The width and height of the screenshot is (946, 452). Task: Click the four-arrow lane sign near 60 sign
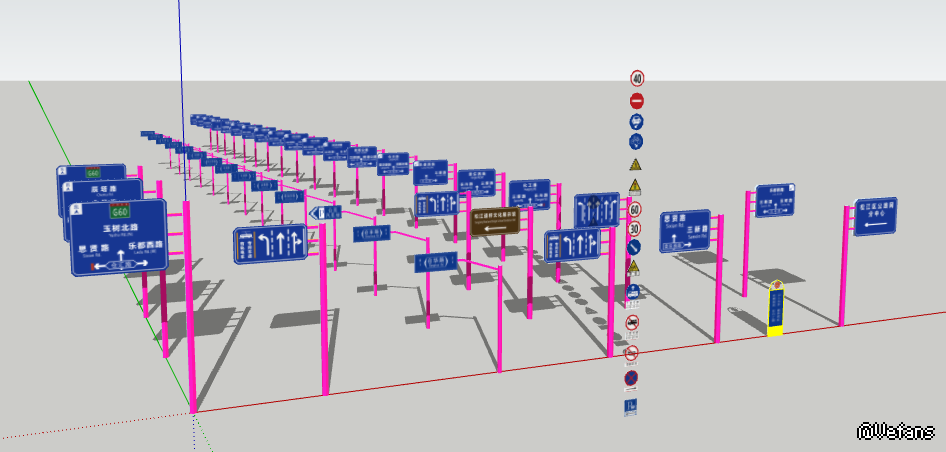click(597, 210)
